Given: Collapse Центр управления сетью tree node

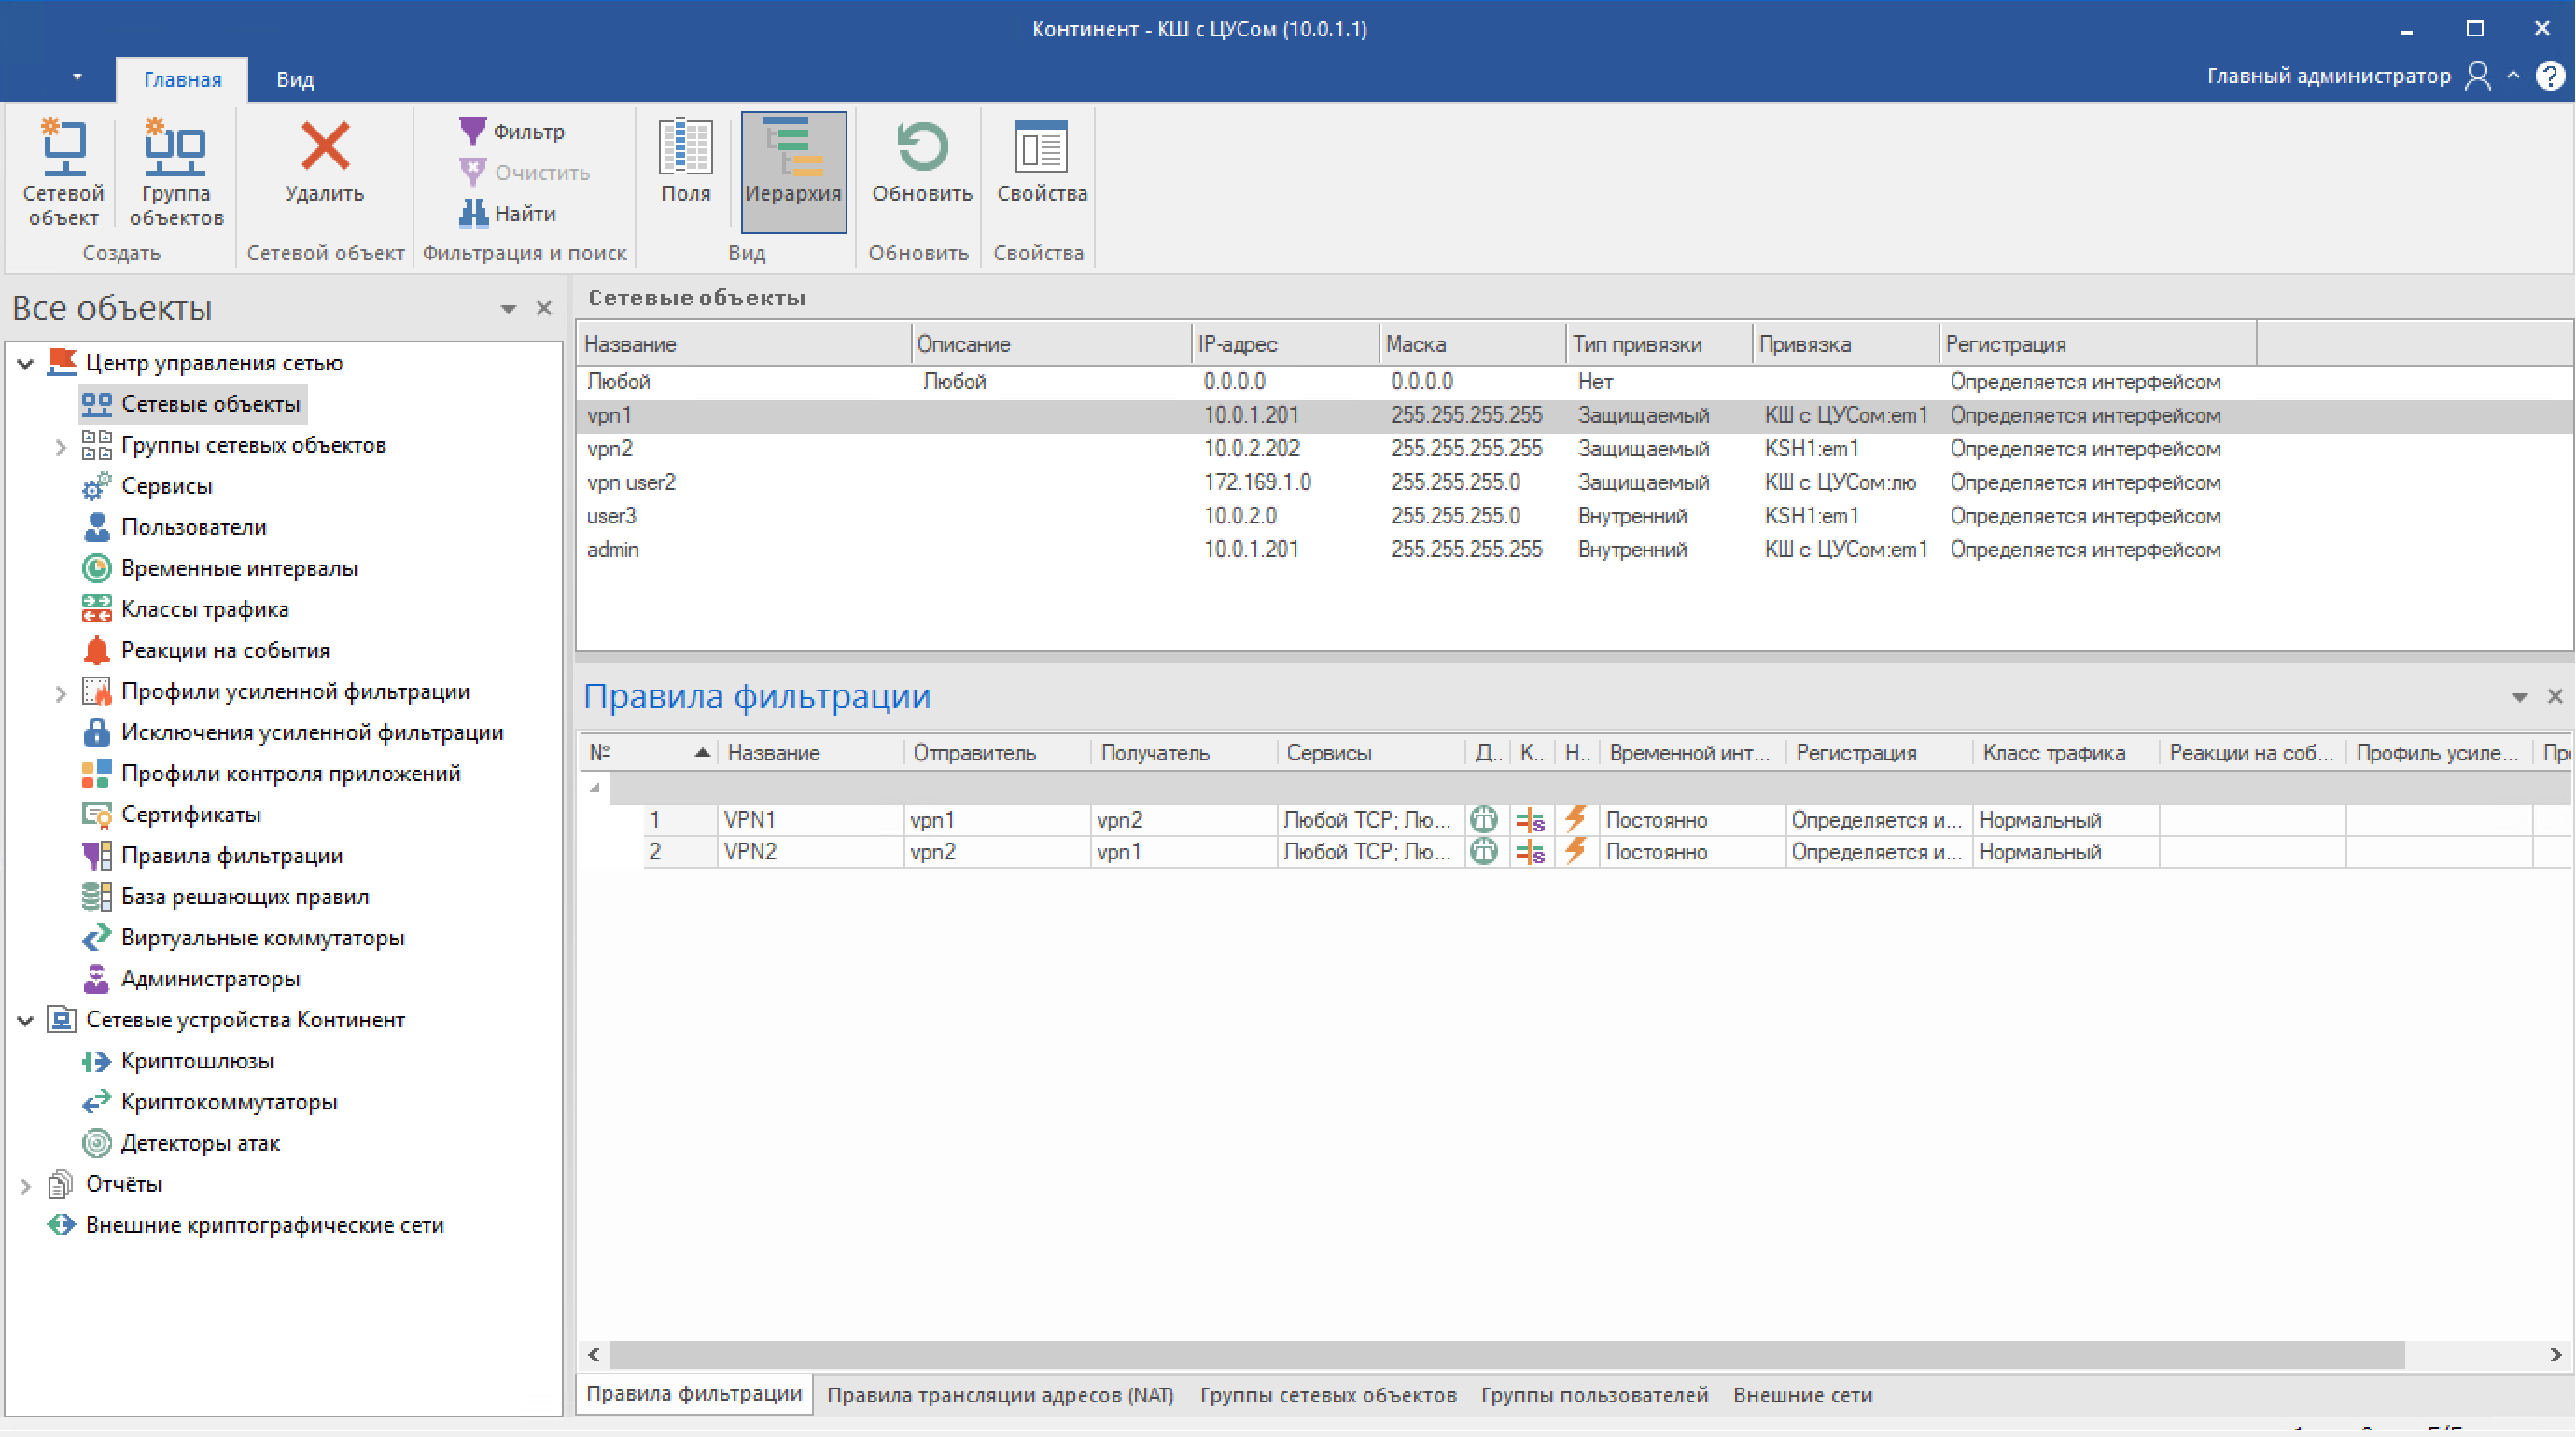Looking at the screenshot, I should [x=26, y=364].
